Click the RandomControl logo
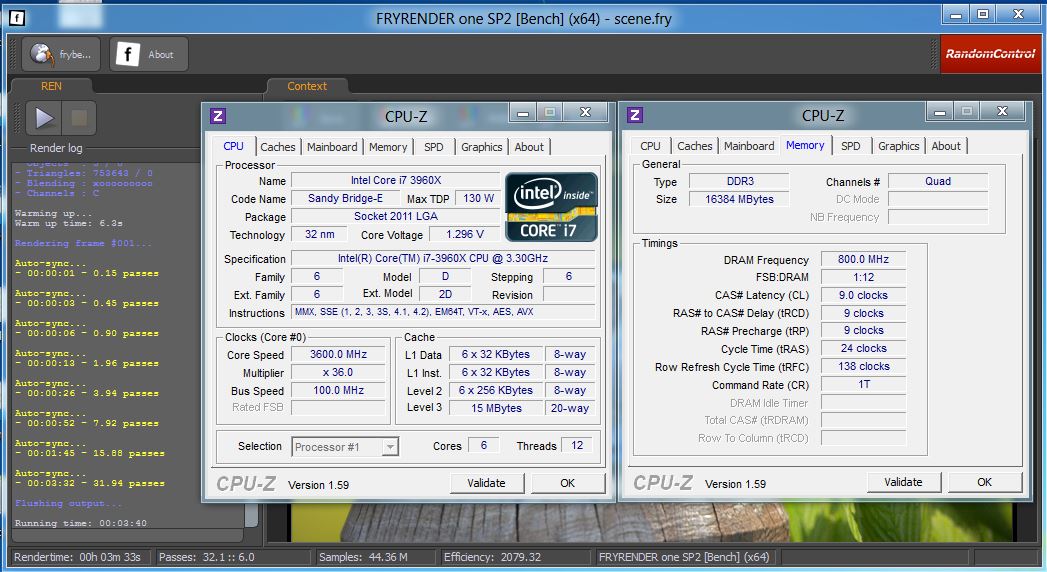 click(989, 55)
